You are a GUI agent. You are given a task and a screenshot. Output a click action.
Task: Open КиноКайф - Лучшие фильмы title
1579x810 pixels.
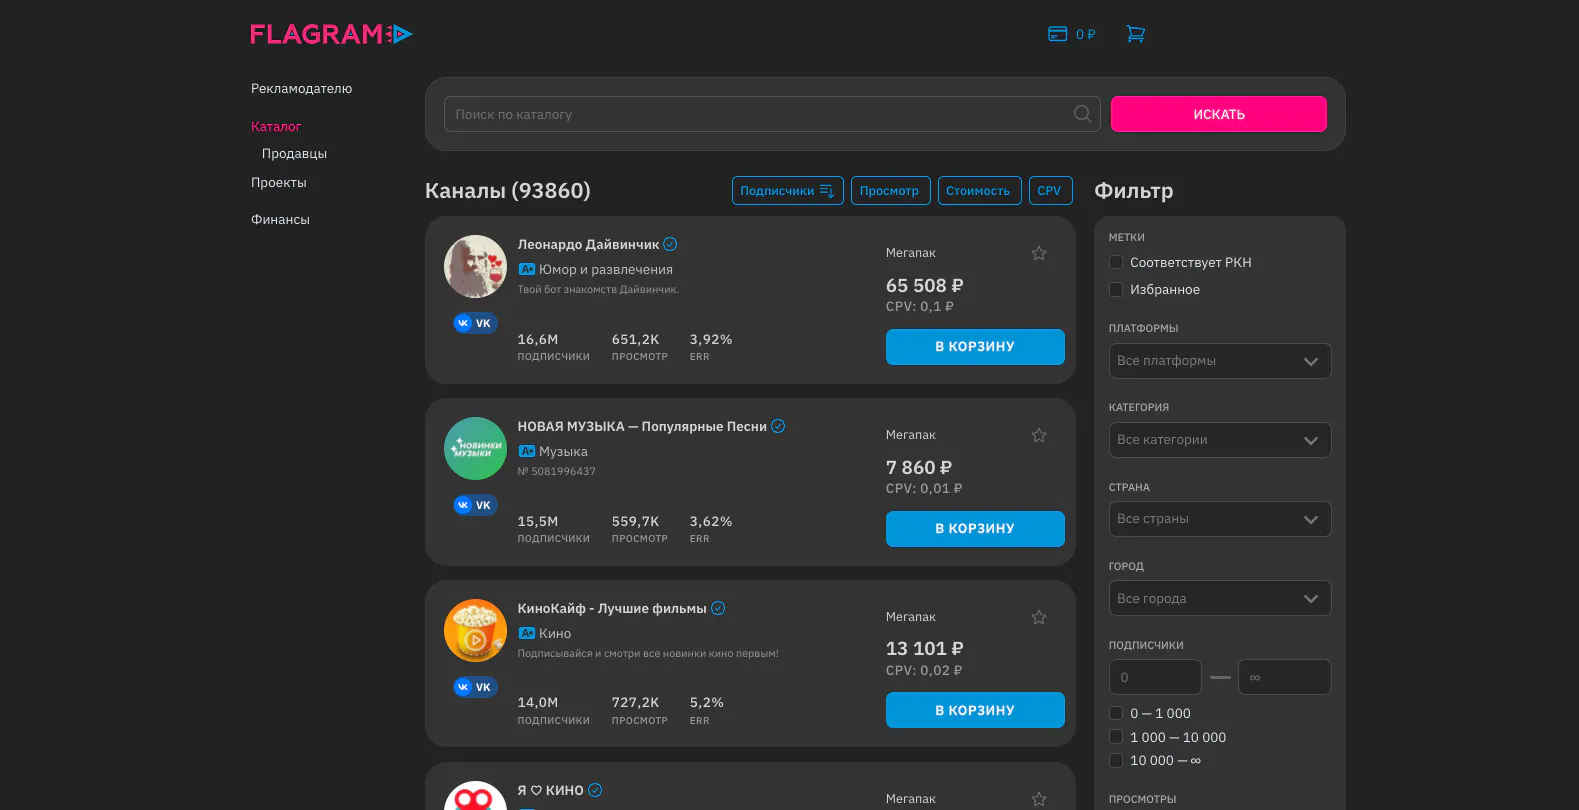click(x=612, y=608)
